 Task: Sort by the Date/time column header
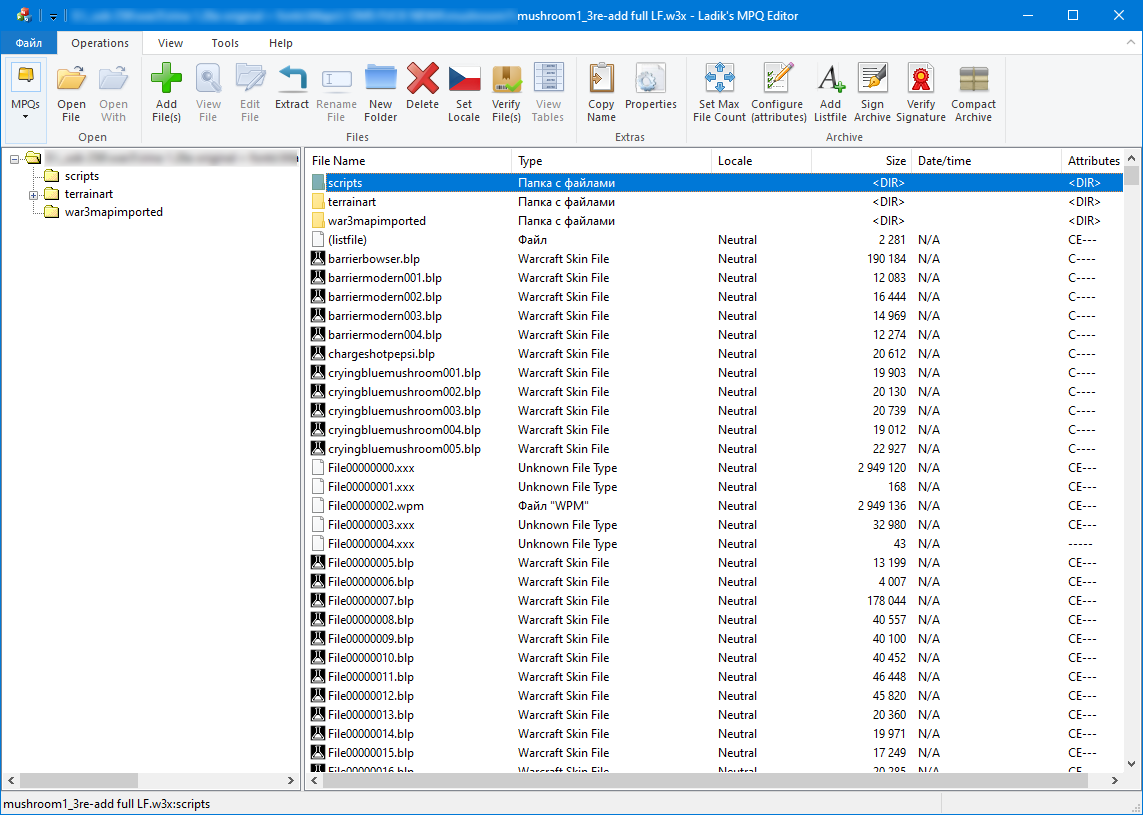pyautogui.click(x=986, y=161)
